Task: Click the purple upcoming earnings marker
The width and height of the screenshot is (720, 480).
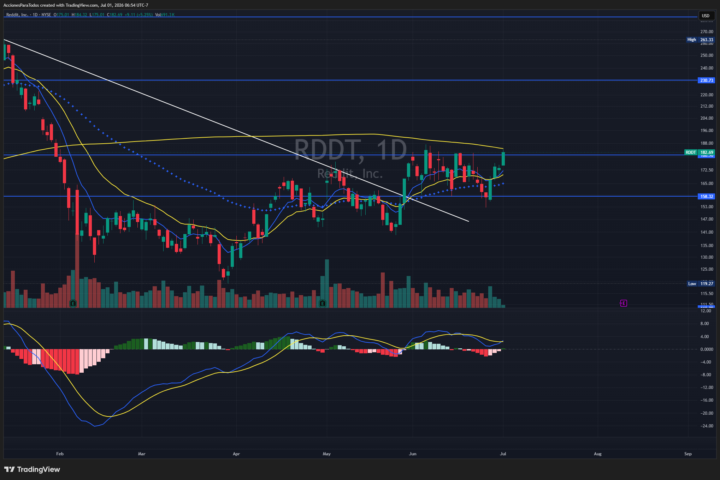Action: point(623,303)
